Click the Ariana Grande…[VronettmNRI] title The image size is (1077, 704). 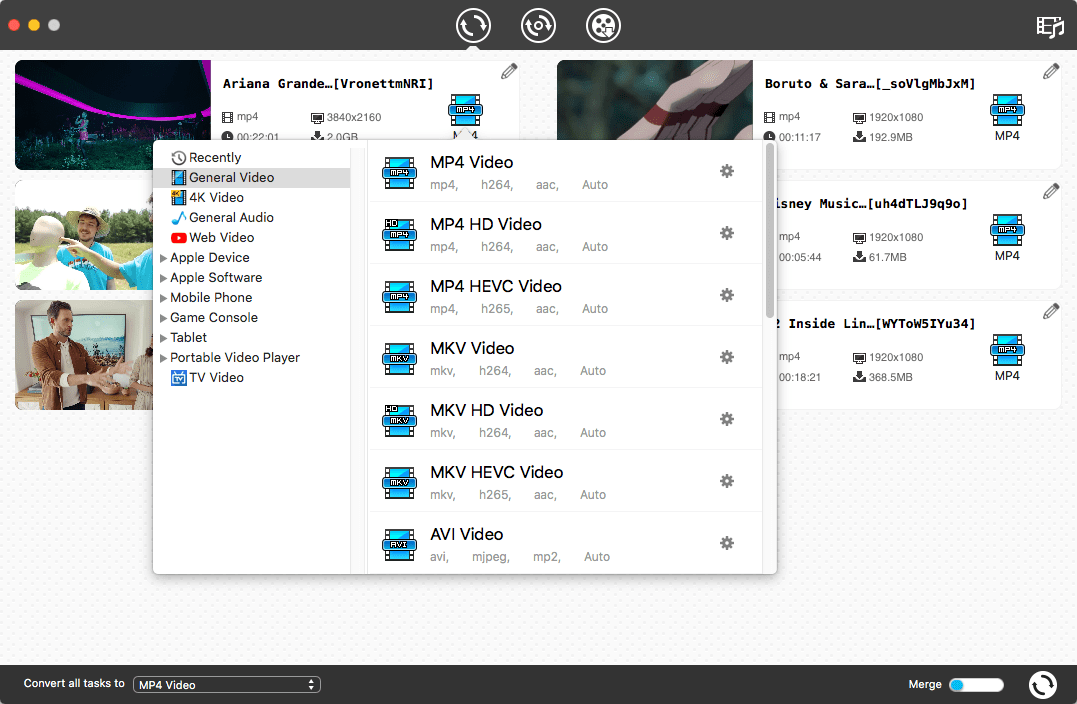328,84
